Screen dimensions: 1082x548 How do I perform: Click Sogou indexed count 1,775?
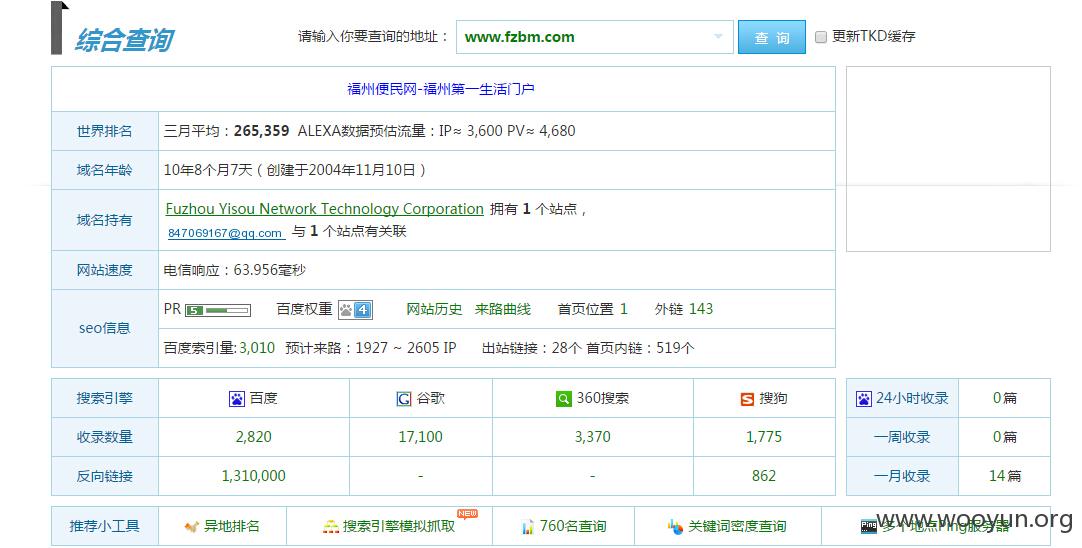764,437
